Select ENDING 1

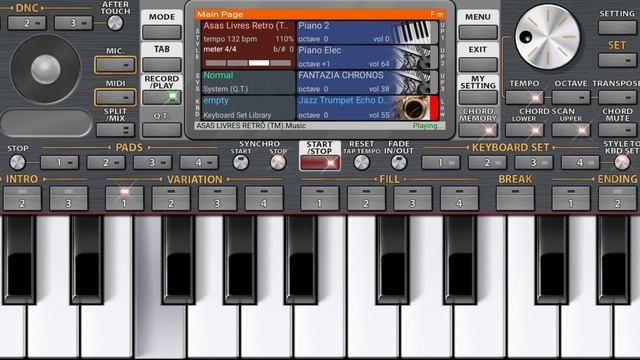point(571,198)
